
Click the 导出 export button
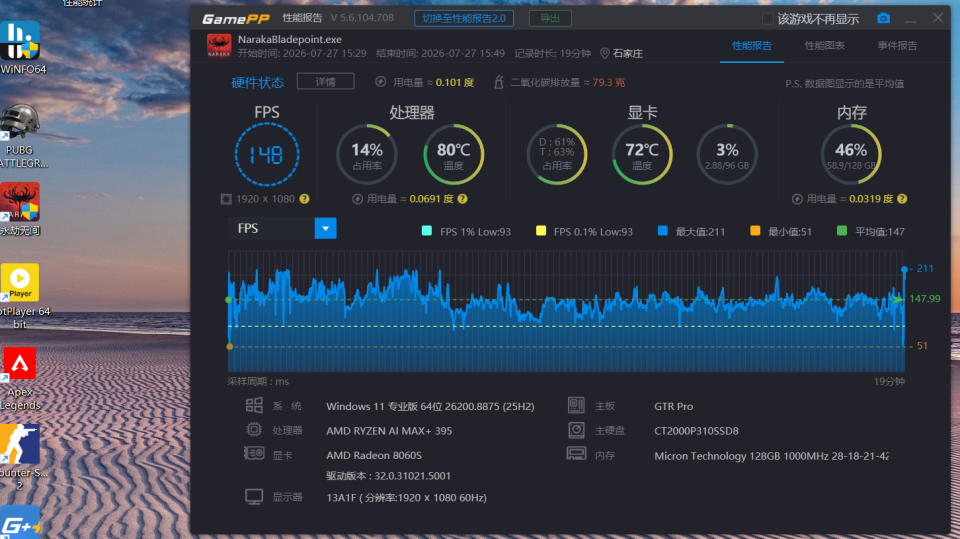pyautogui.click(x=550, y=18)
